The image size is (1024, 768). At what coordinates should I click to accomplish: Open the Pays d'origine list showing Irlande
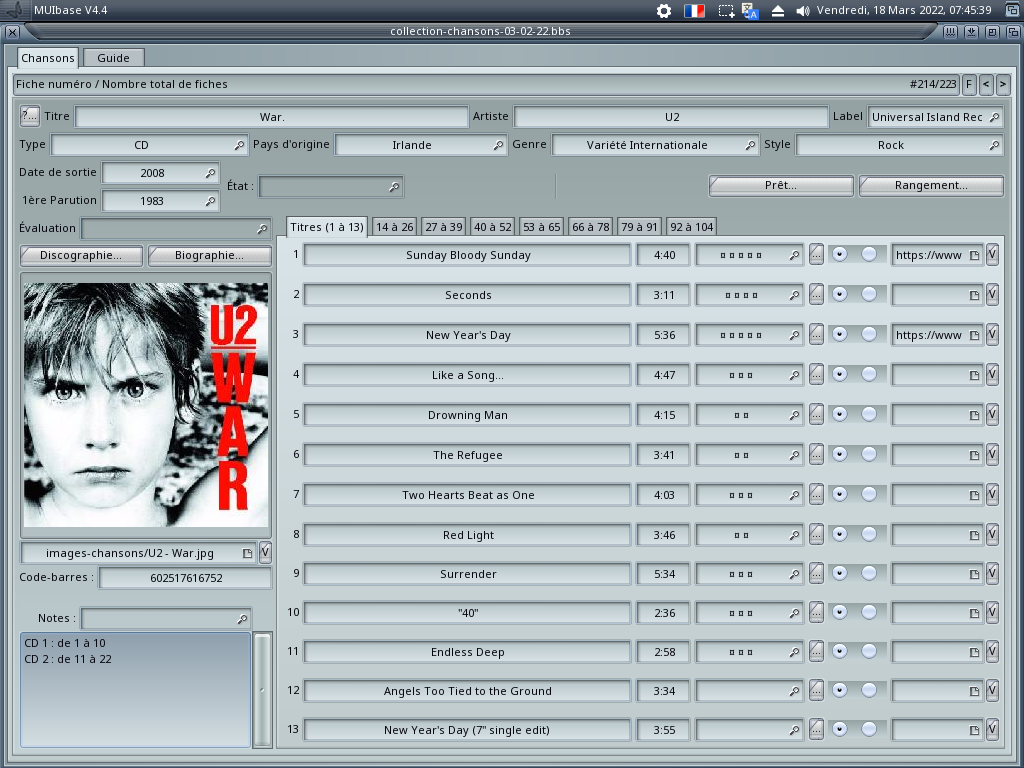(421, 145)
